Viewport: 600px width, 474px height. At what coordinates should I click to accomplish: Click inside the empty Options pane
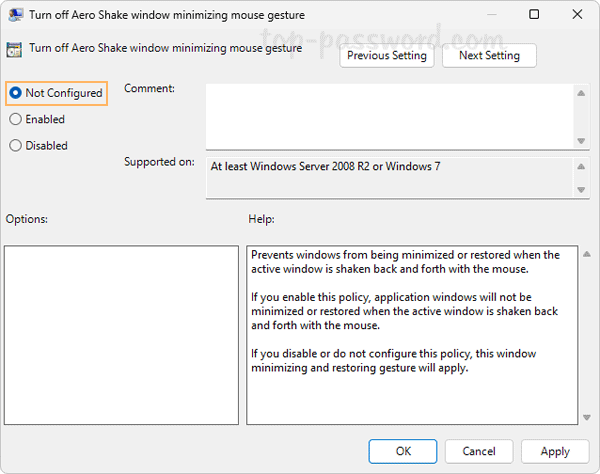click(x=121, y=335)
